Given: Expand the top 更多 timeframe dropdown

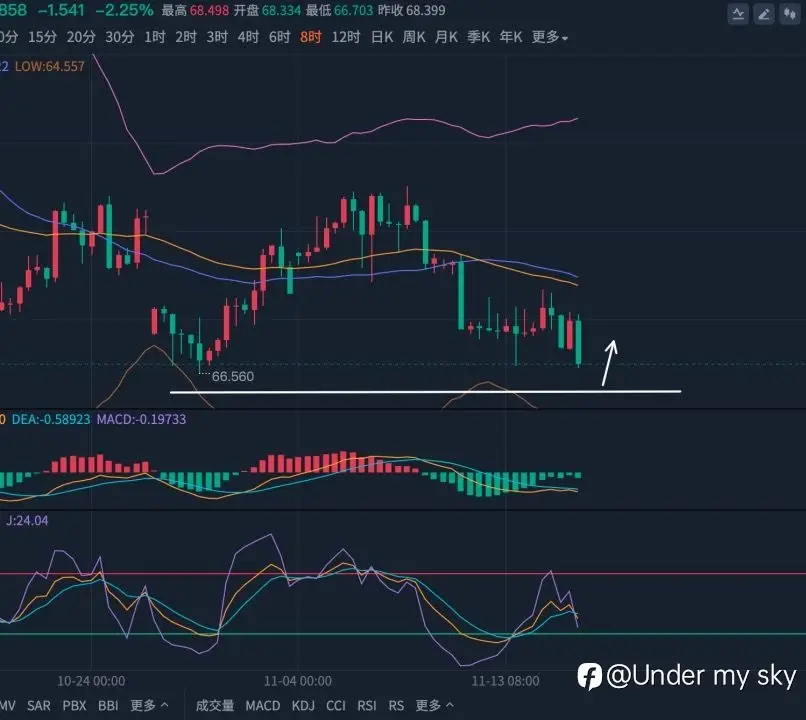Looking at the screenshot, I should 549,37.
